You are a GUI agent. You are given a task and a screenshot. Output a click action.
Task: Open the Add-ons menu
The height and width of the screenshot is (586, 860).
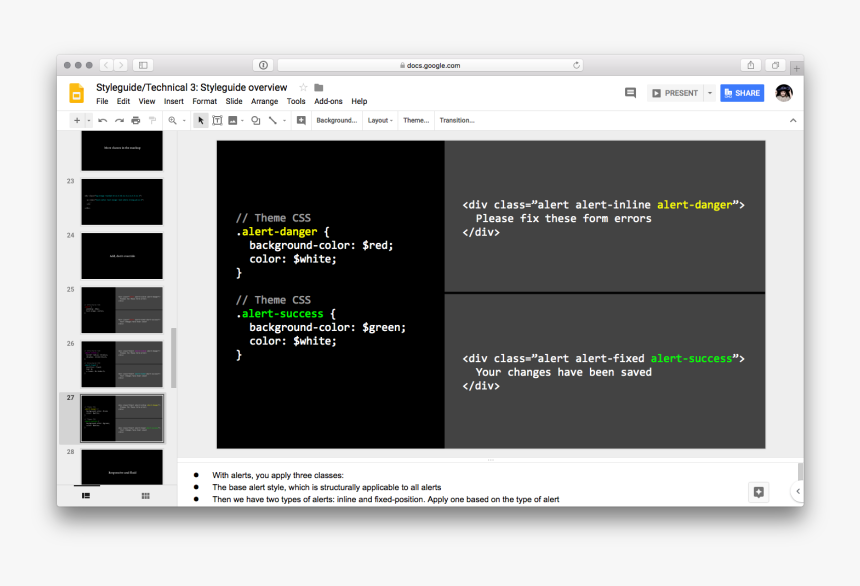[x=328, y=101]
